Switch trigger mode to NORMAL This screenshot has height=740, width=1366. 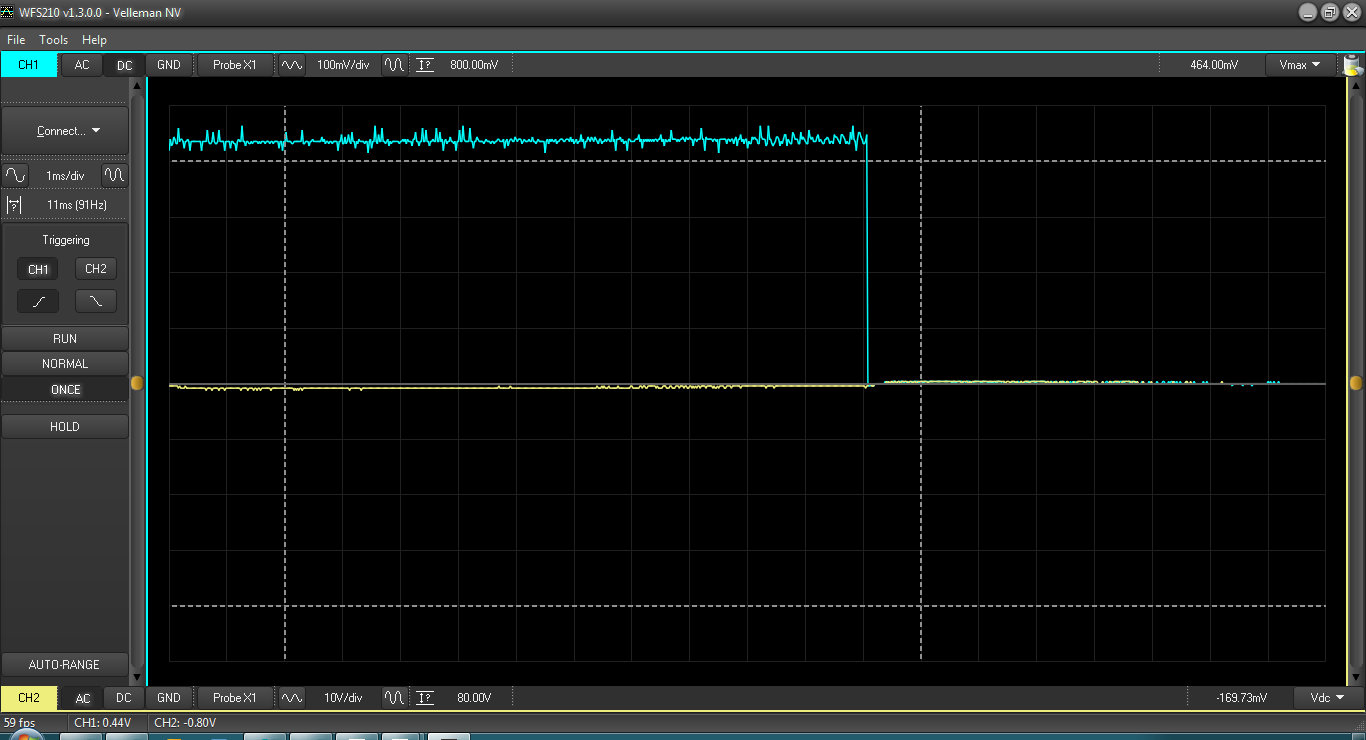click(x=65, y=364)
